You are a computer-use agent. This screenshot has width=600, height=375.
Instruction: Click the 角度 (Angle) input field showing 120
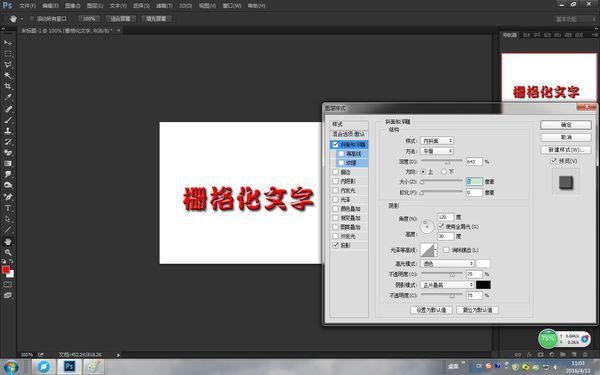[x=445, y=217]
